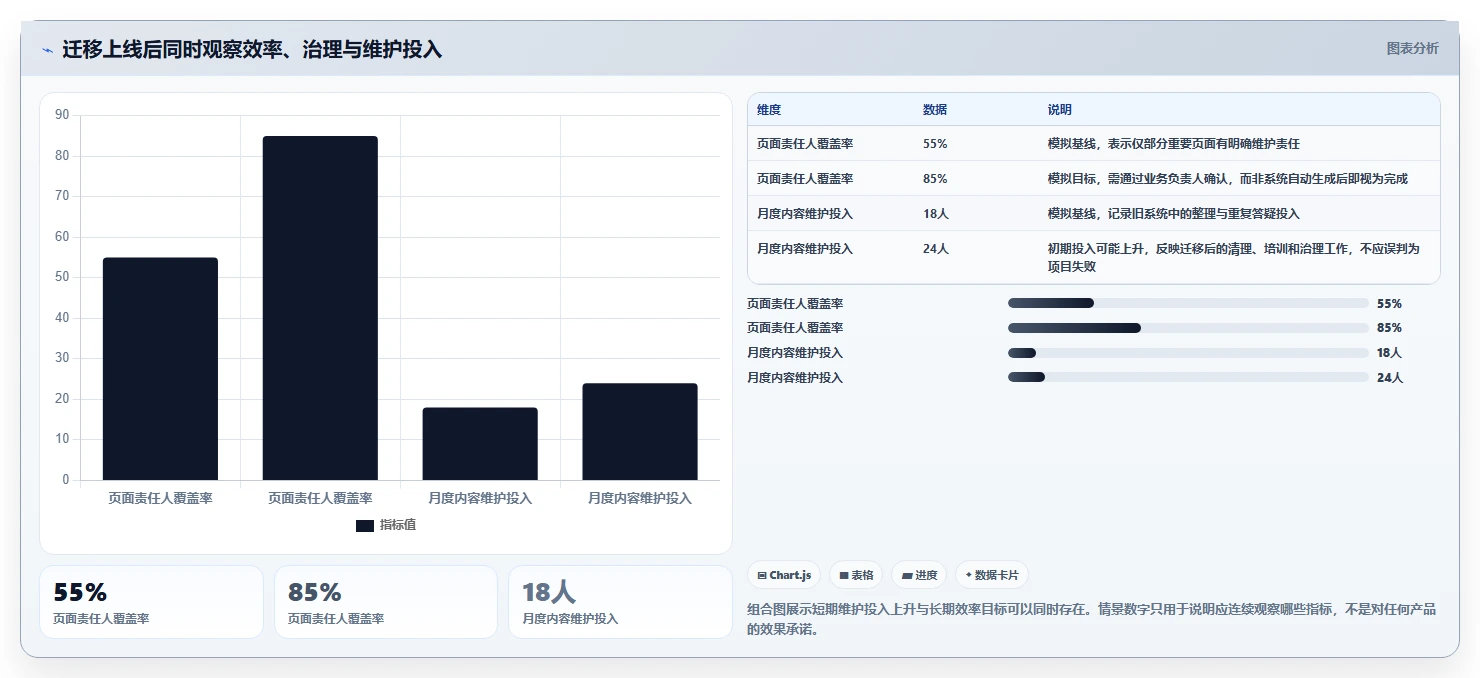Click the progress bar labeled 85%

point(1188,328)
